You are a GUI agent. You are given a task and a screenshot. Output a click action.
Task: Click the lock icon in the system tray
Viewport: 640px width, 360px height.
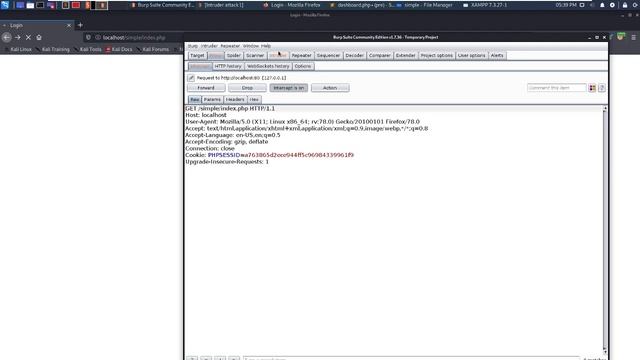click(x=624, y=5)
